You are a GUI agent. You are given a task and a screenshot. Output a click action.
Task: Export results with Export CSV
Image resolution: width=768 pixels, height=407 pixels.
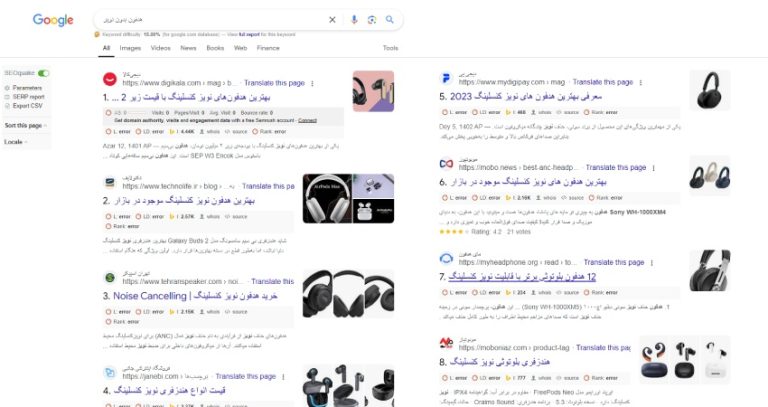[x=24, y=105]
